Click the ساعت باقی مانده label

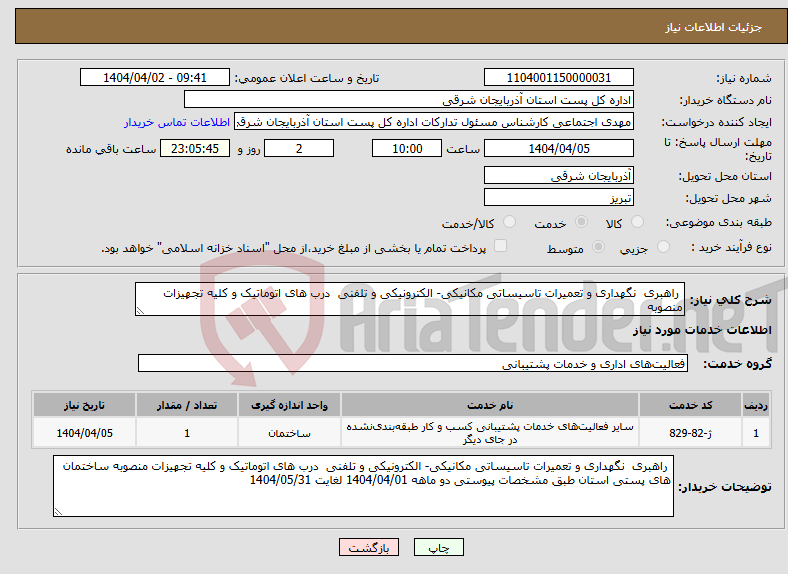pyautogui.click(x=111, y=149)
